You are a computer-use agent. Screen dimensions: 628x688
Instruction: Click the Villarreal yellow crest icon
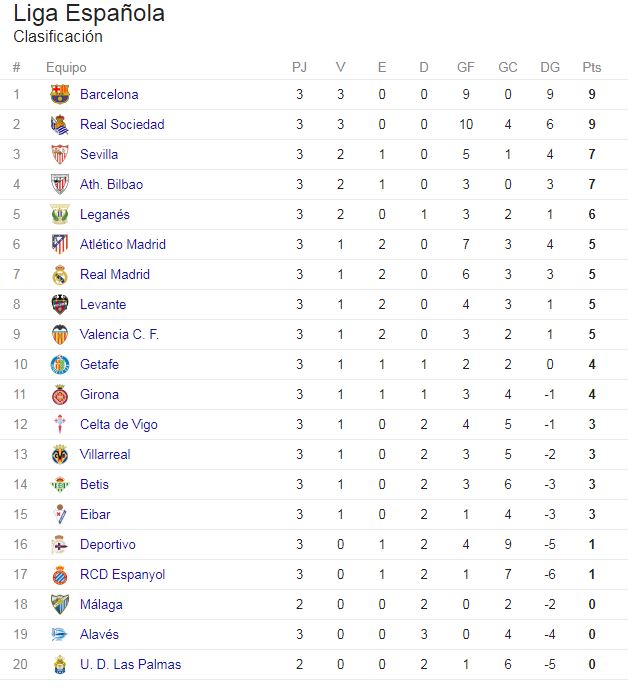coord(60,455)
